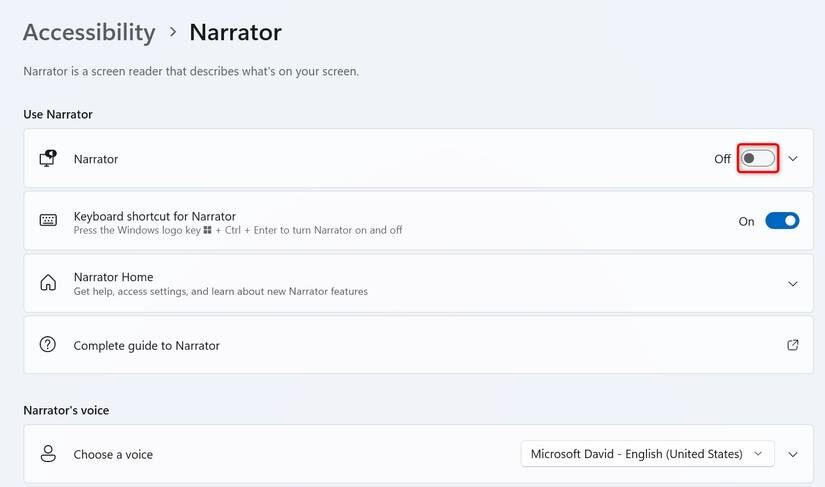Click the Off status label
The height and width of the screenshot is (487, 825).
(722, 159)
